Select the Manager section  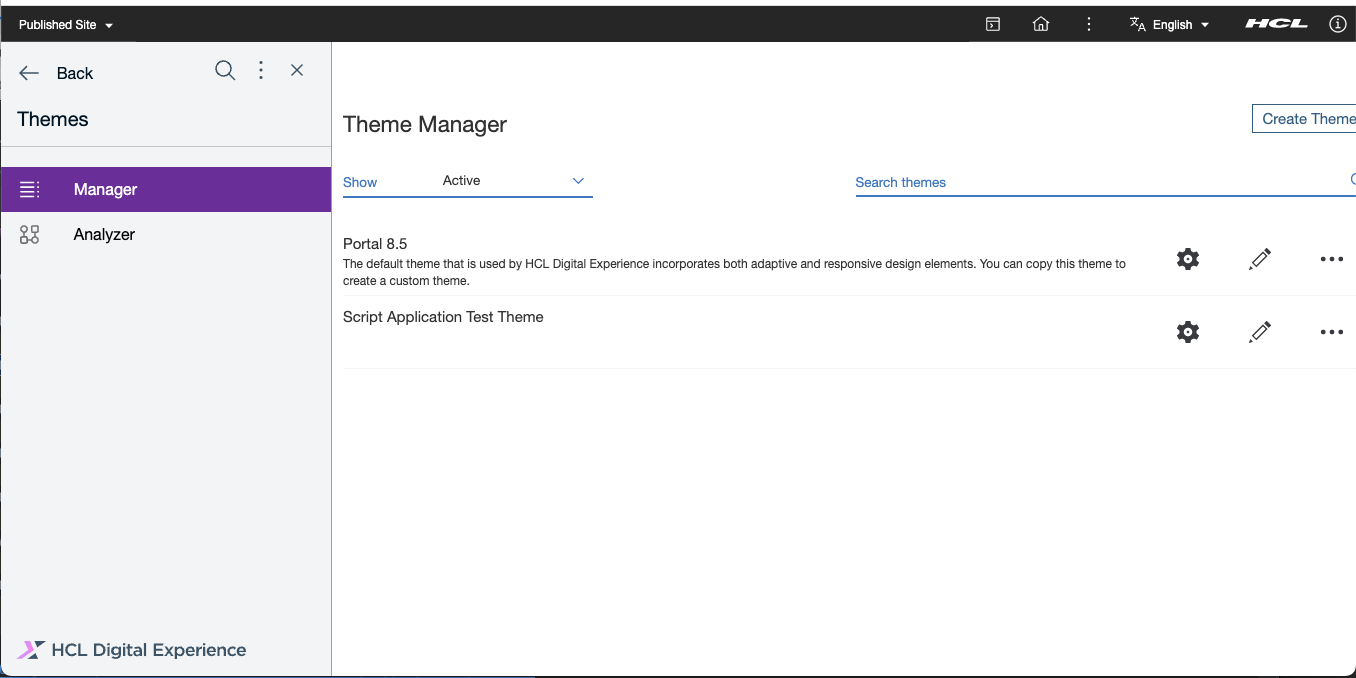pos(105,189)
